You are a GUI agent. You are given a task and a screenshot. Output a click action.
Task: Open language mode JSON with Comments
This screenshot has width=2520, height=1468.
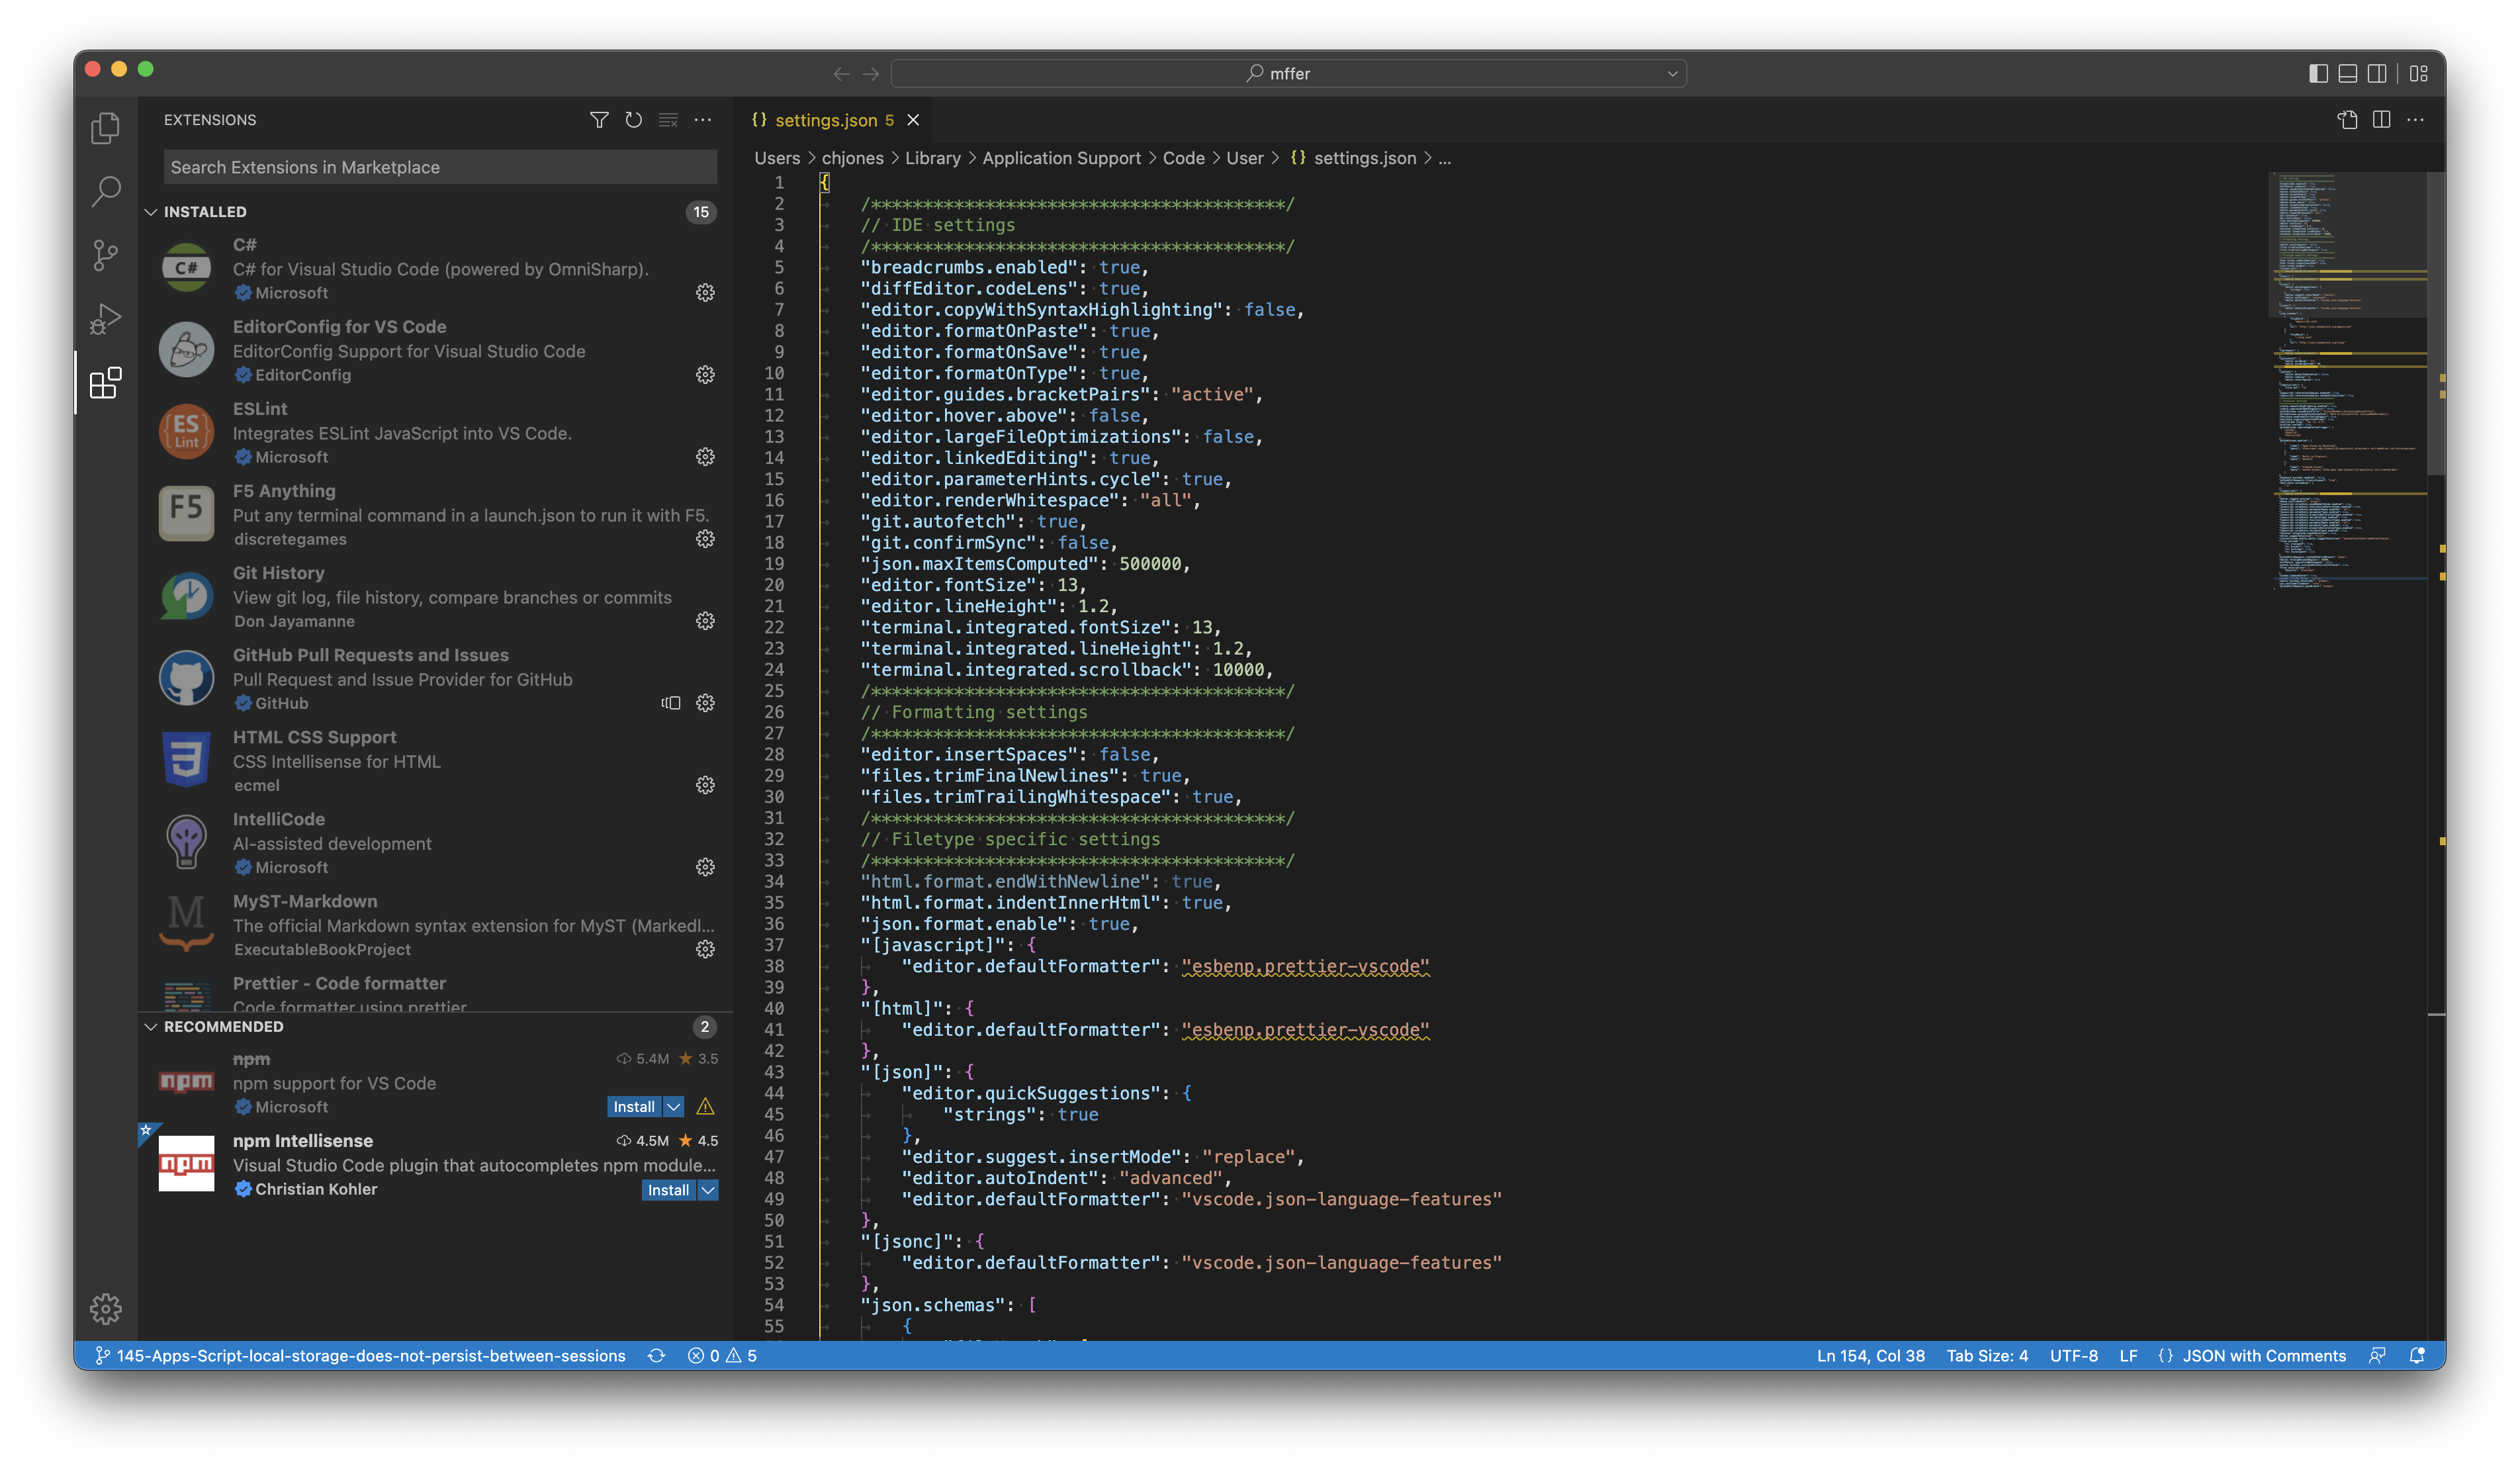[2263, 1356]
